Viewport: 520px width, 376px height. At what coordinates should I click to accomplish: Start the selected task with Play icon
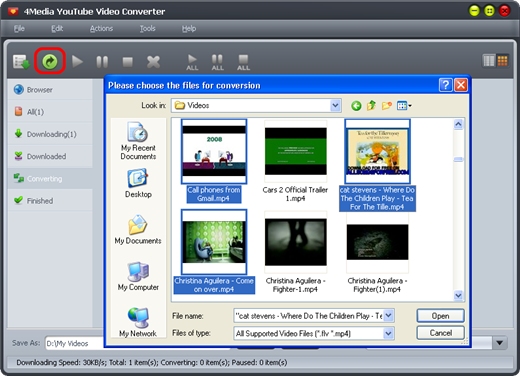tap(77, 62)
